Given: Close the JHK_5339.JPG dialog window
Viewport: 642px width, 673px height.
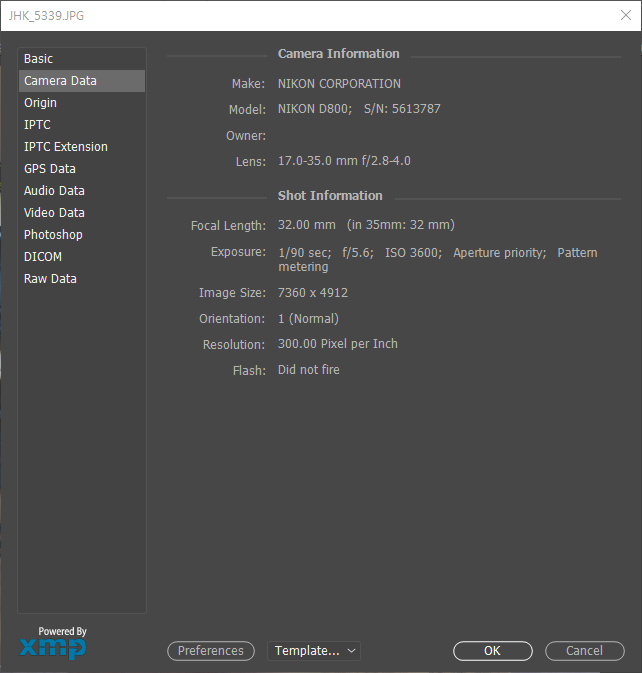Looking at the screenshot, I should click(626, 15).
